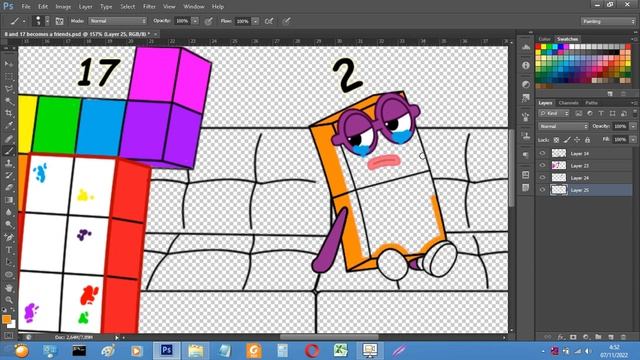640x360 pixels.
Task: Filter layers by type layers icon
Action: click(601, 113)
